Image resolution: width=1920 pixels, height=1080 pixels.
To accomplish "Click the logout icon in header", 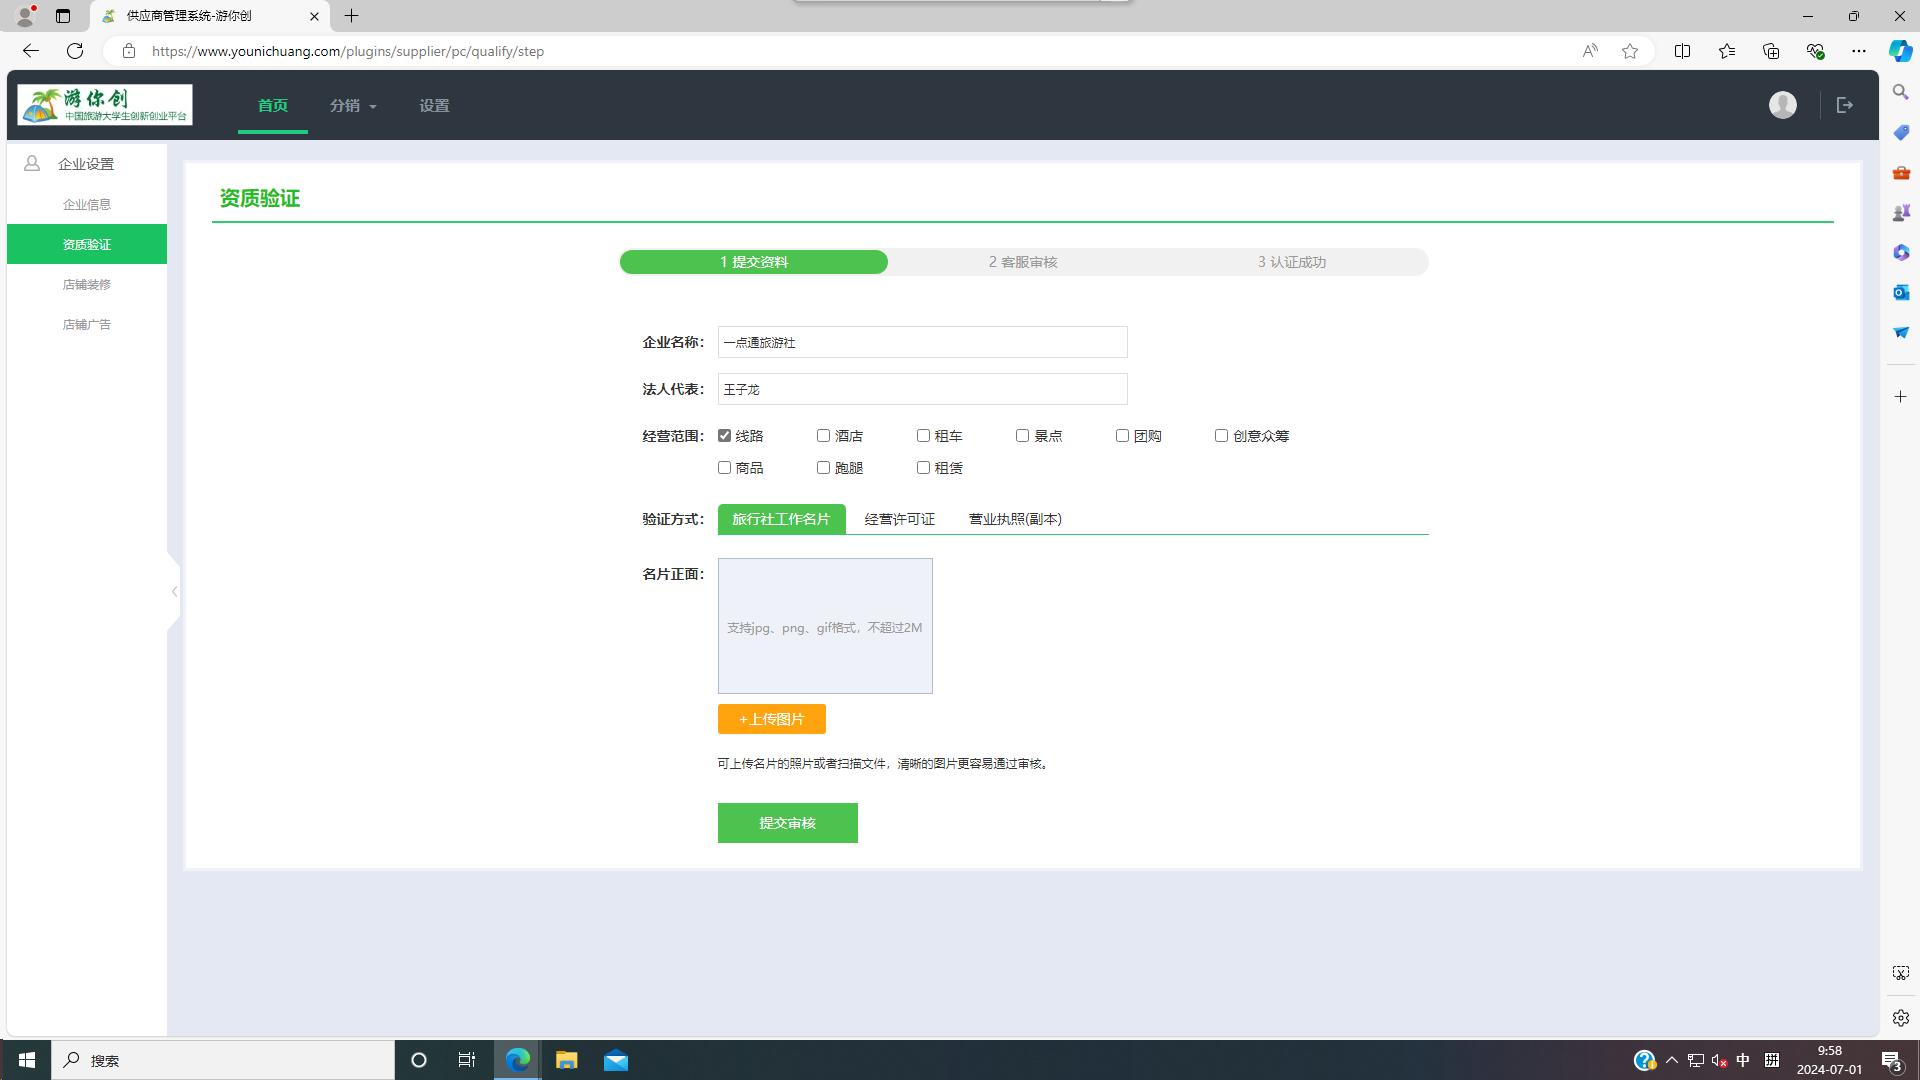I will 1844,105.
